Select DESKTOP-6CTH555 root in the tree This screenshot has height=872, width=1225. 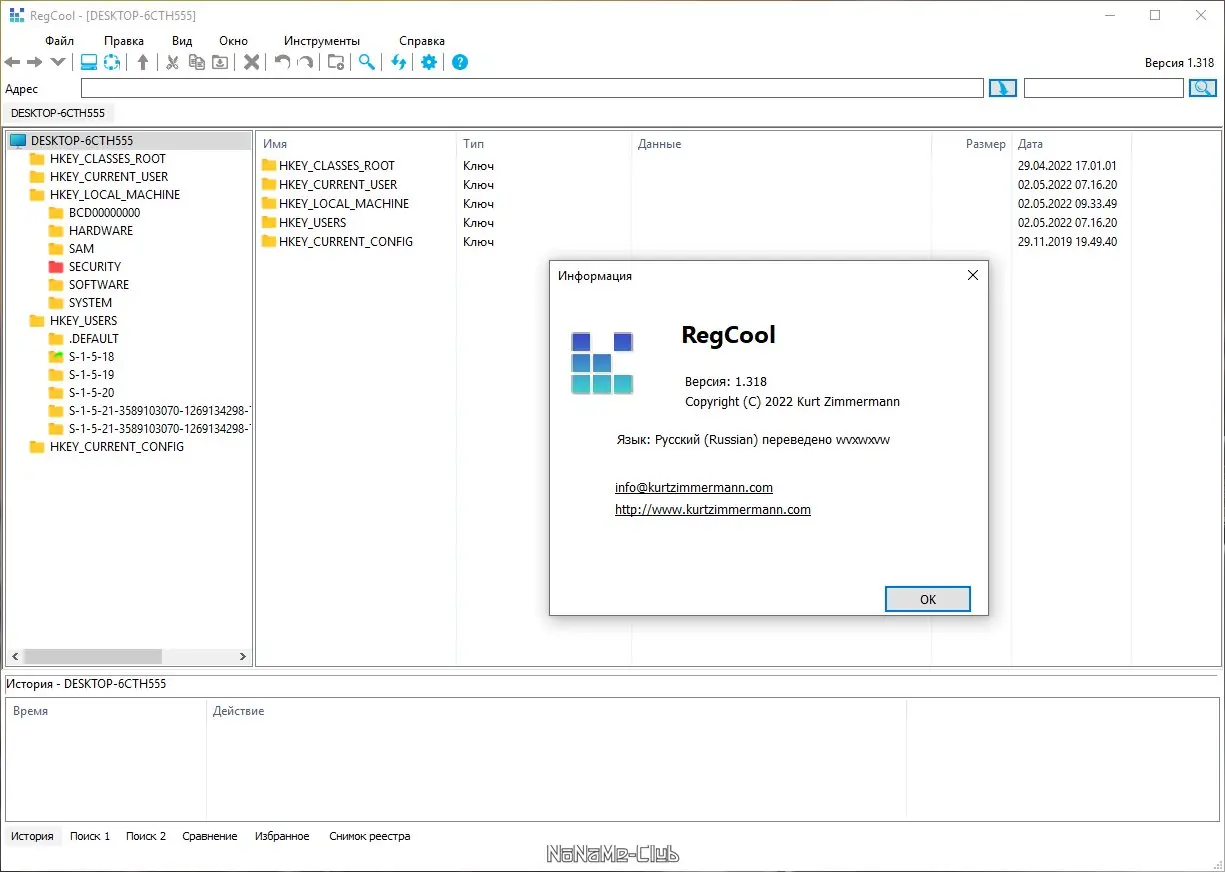coord(82,141)
